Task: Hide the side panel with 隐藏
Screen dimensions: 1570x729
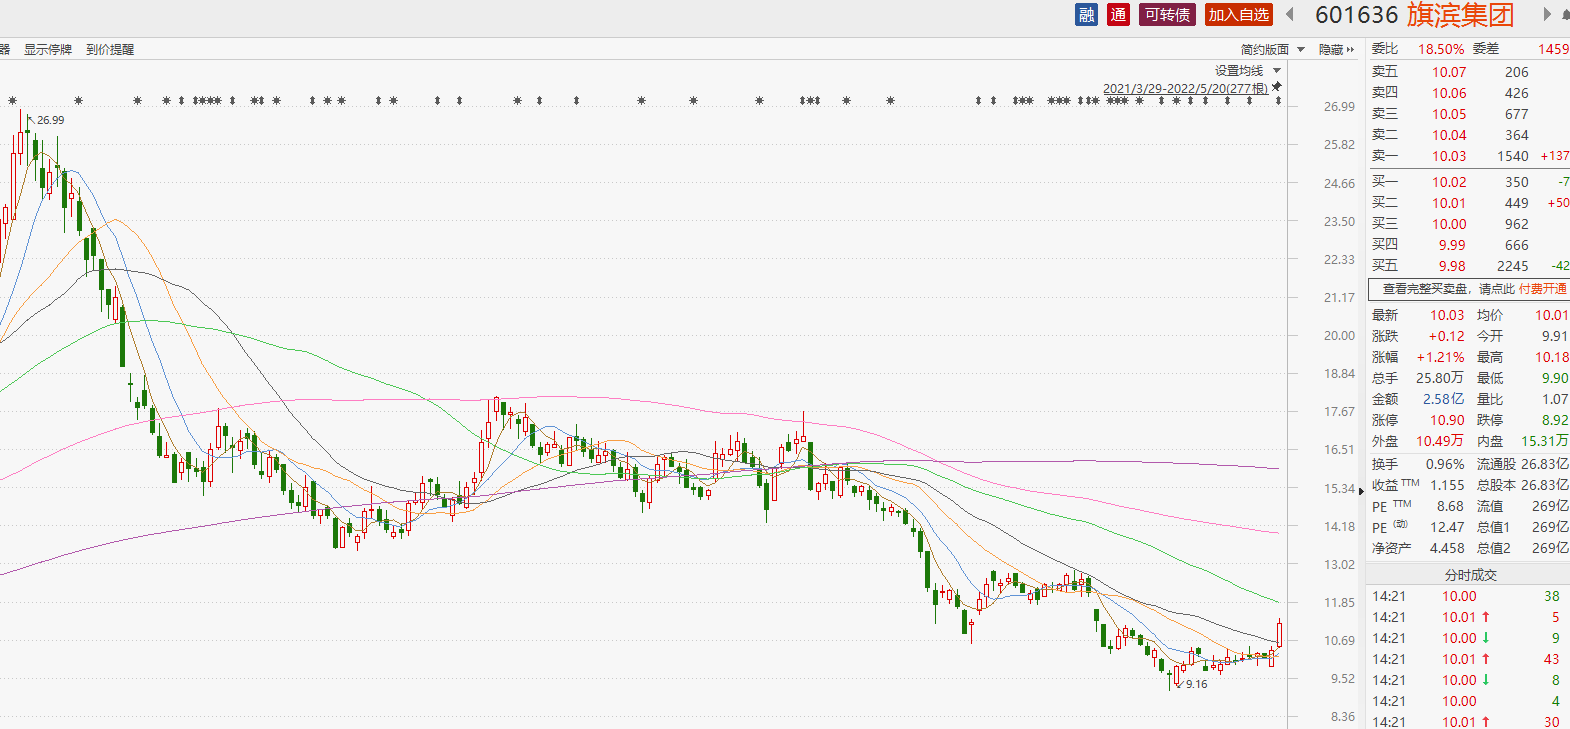Action: 1335,50
